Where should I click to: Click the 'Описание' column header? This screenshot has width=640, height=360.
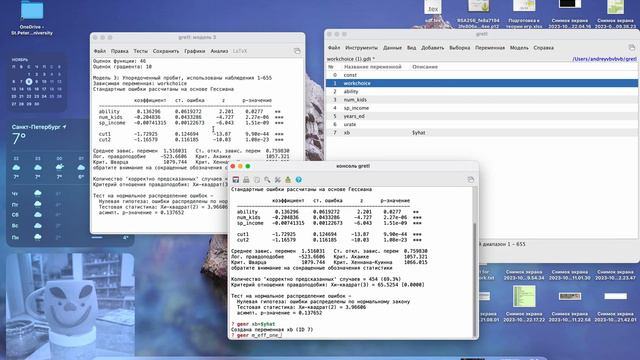(x=425, y=67)
